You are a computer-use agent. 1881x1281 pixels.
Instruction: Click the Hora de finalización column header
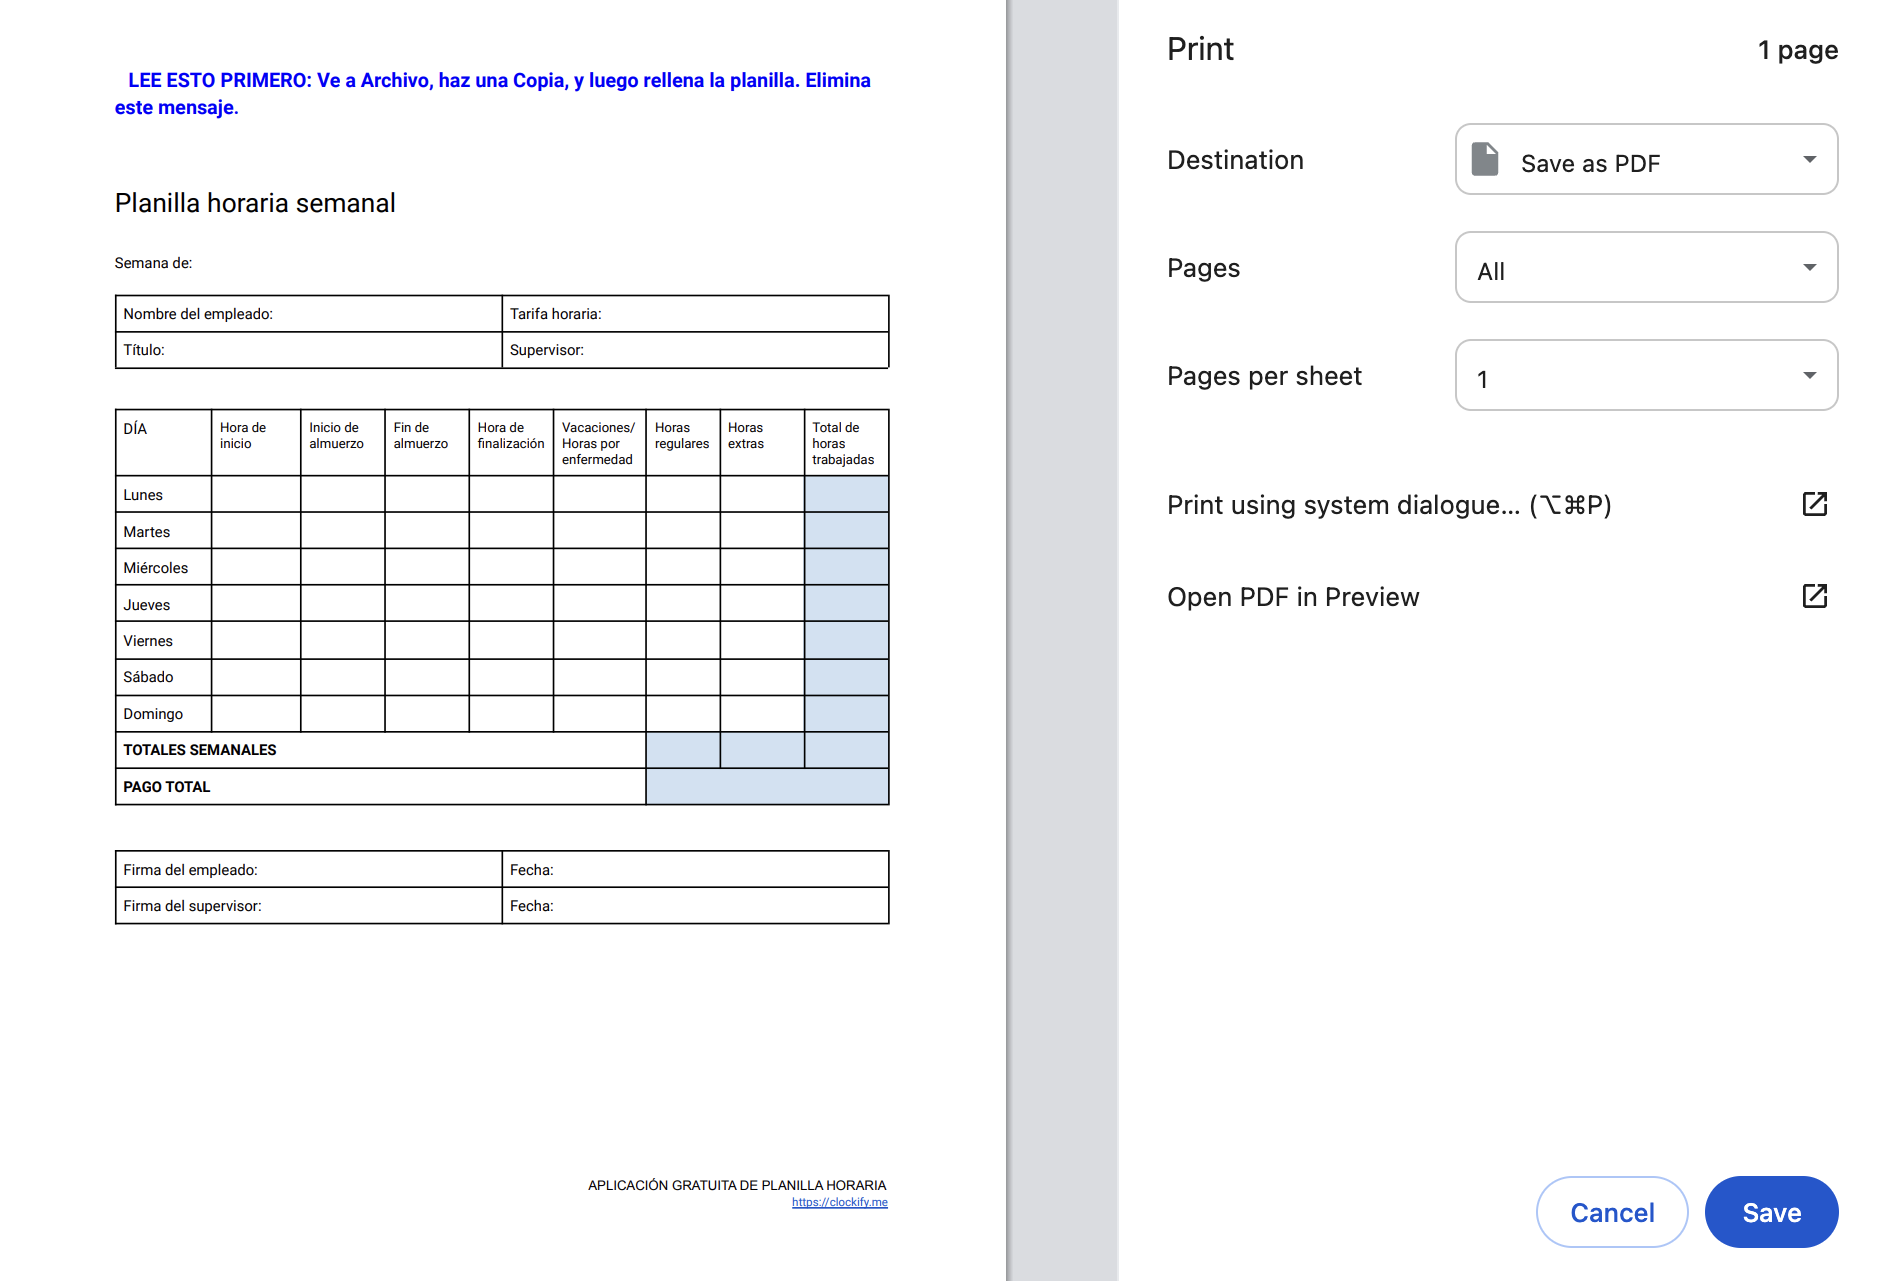511,442
